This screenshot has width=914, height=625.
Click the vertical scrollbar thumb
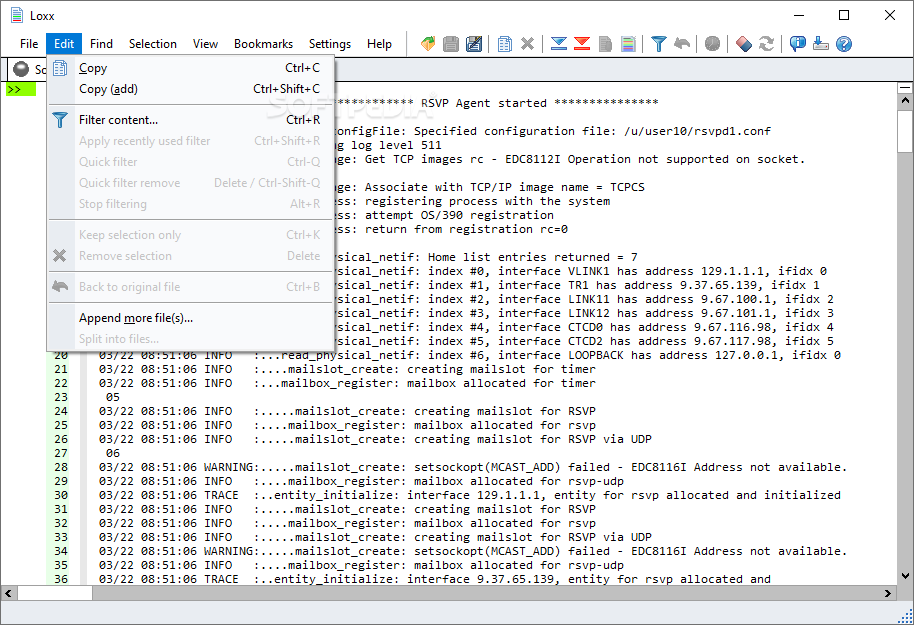pos(905,130)
